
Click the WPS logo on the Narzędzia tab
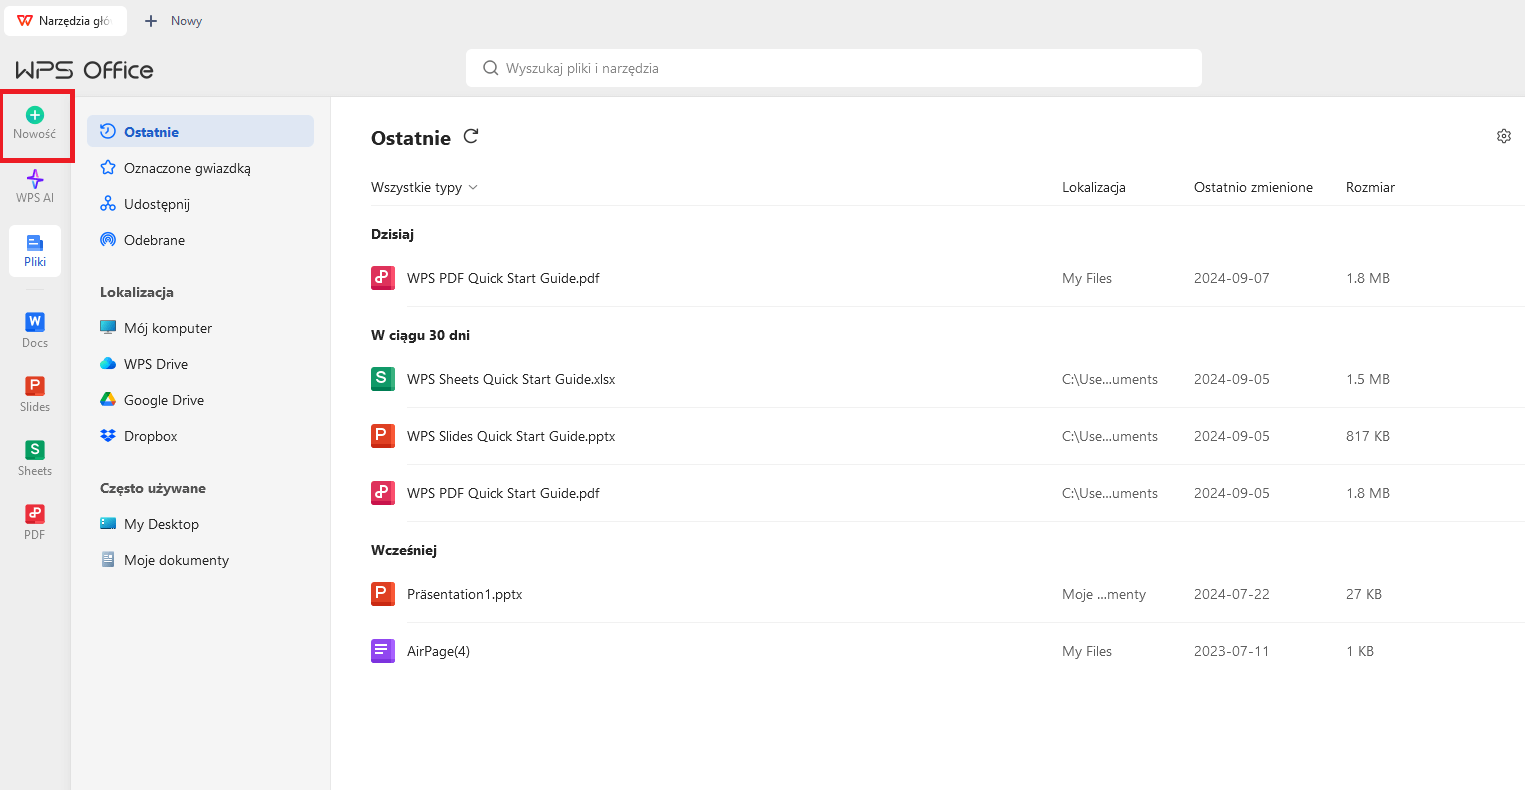tap(25, 21)
